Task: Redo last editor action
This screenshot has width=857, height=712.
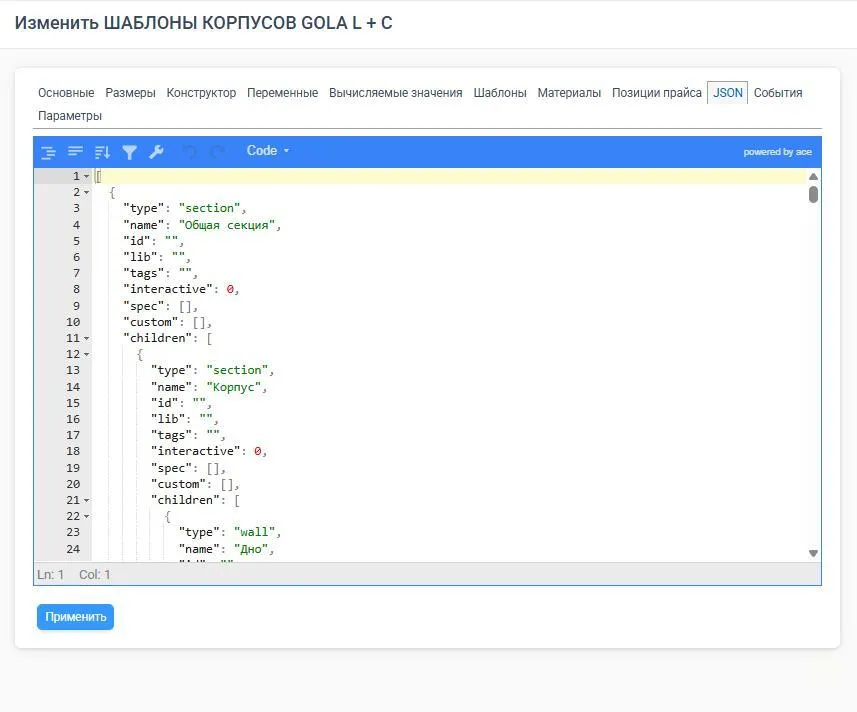Action: point(217,152)
